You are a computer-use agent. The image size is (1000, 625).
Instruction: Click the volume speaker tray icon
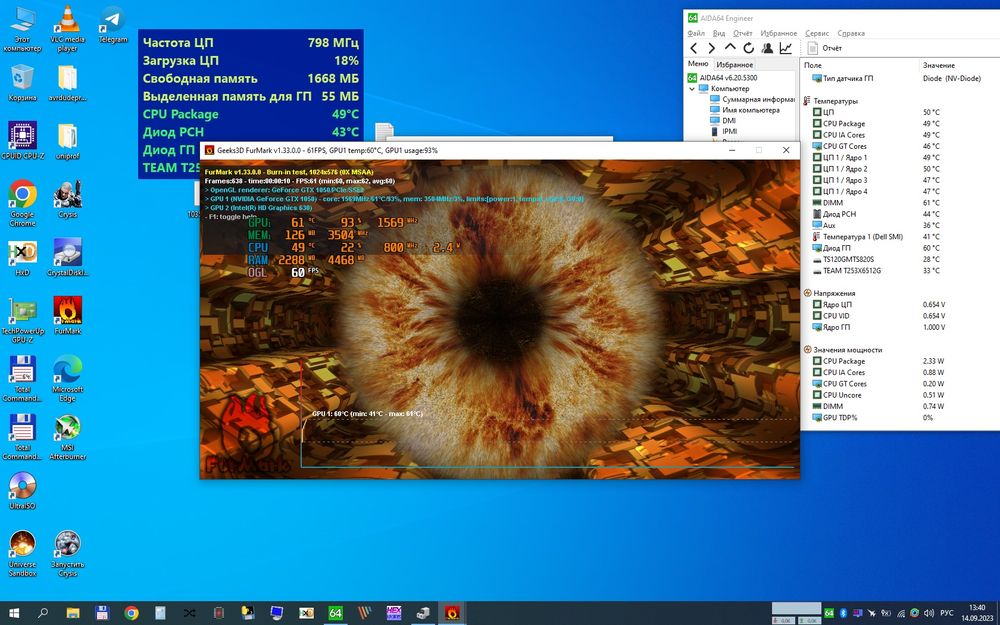coord(929,613)
